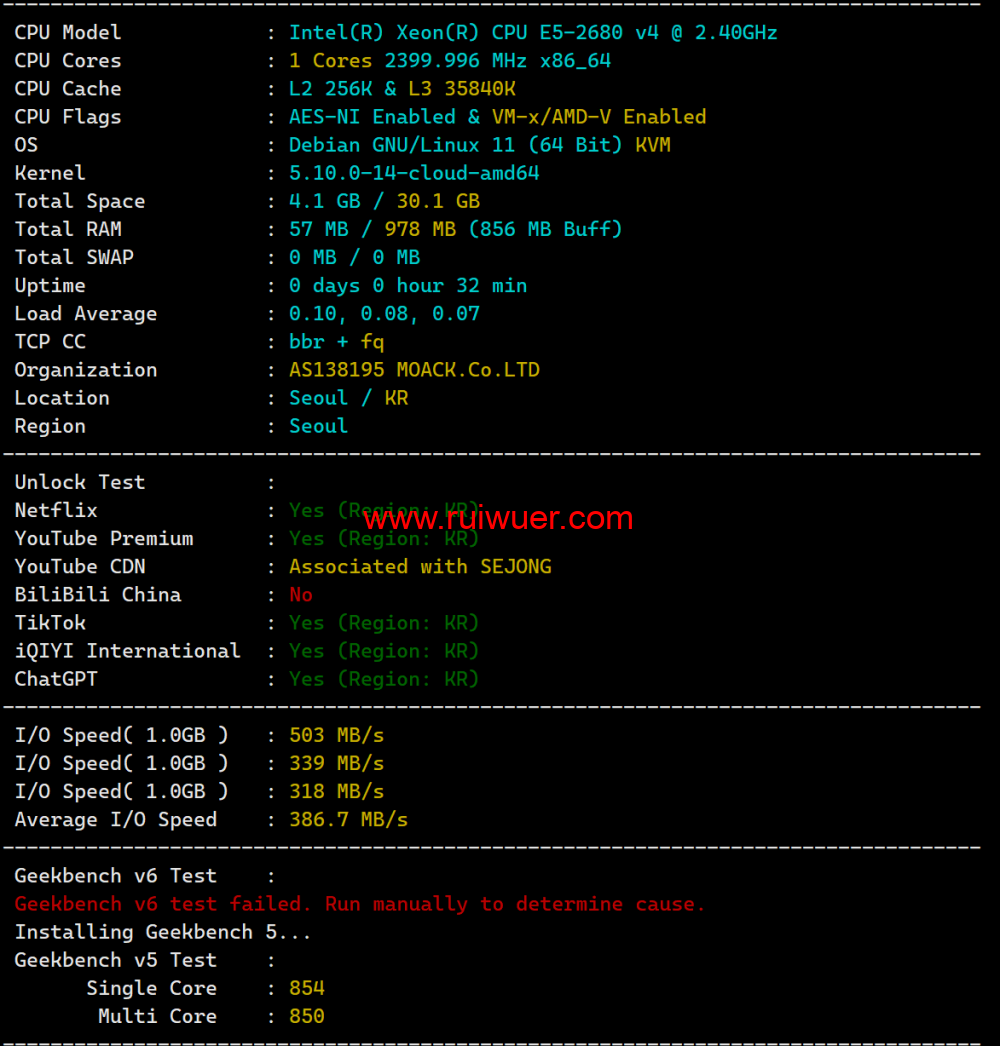Click the Load Average numbers
This screenshot has width=1000, height=1046.
(x=384, y=313)
